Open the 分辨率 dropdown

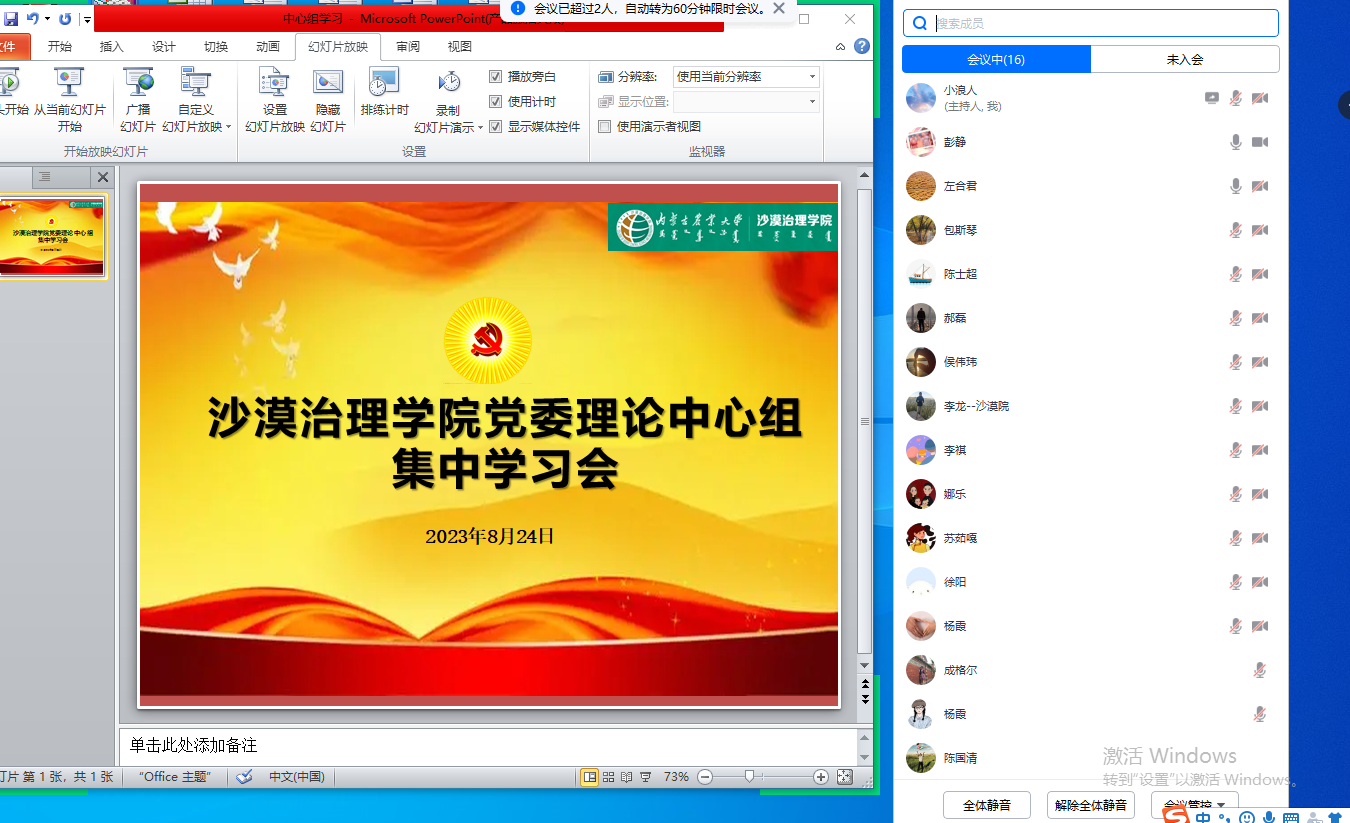point(811,76)
